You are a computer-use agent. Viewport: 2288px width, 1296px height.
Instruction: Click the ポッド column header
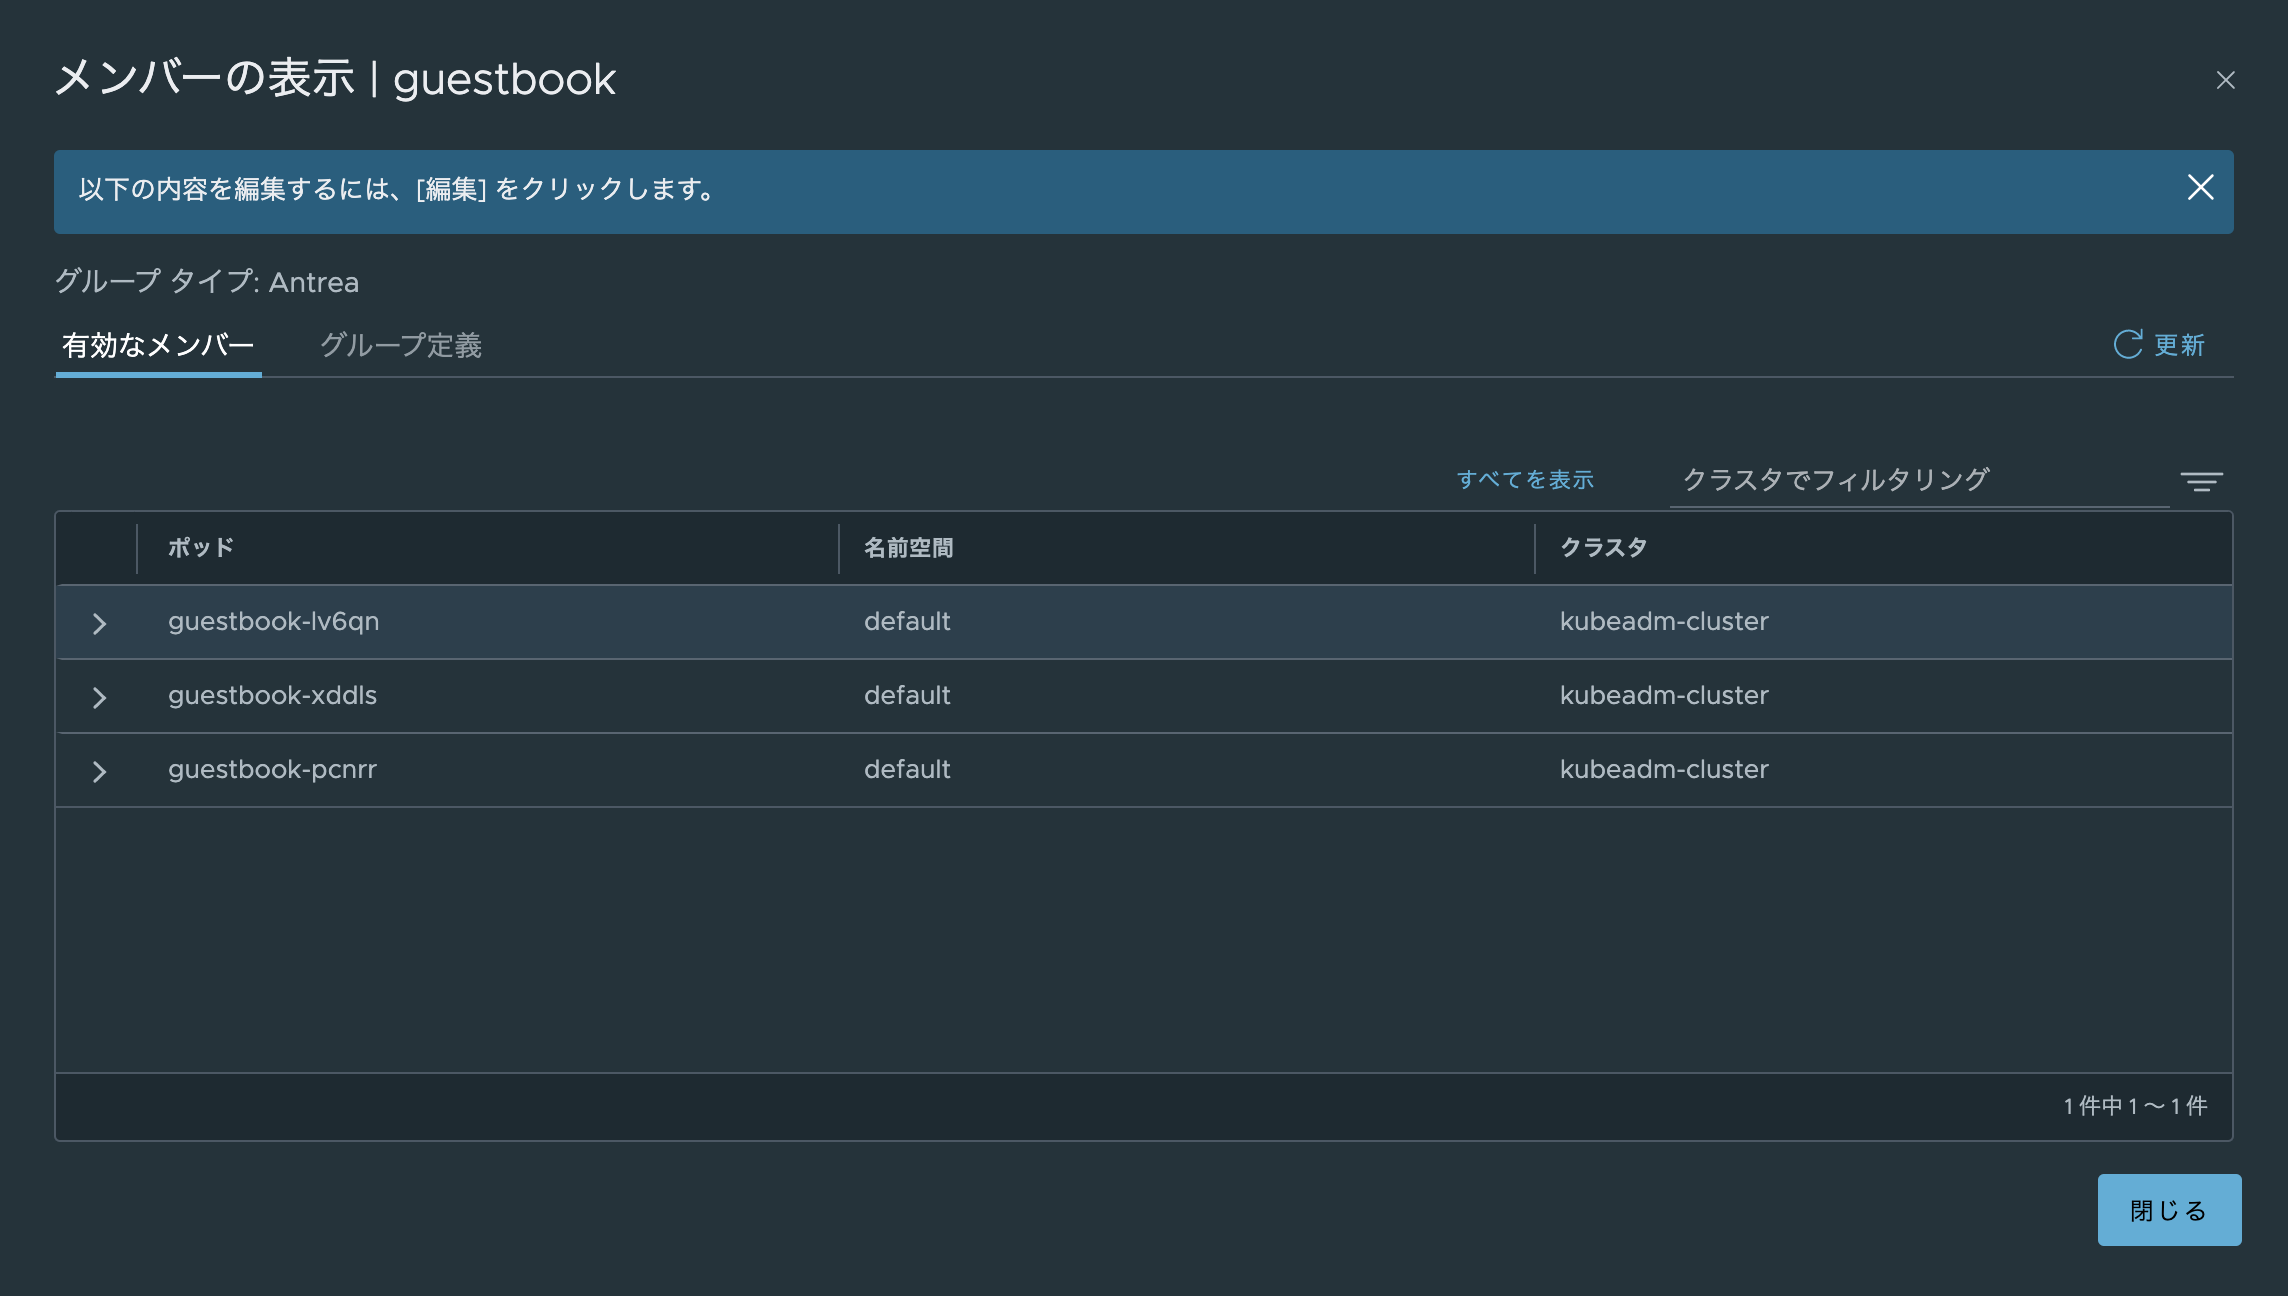[x=200, y=548]
